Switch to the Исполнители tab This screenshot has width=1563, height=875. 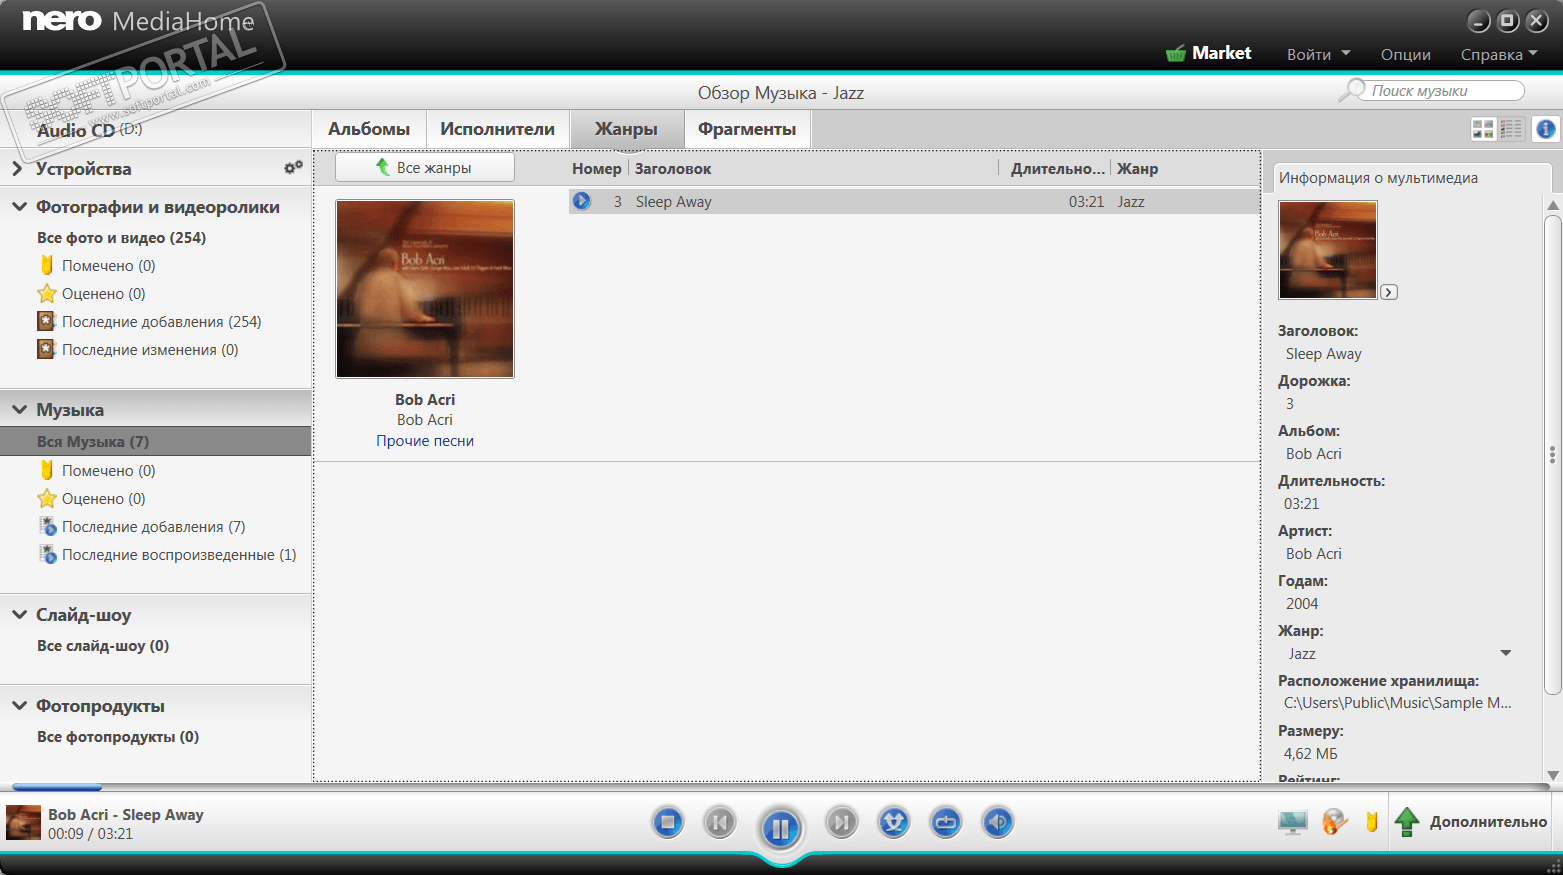498,129
